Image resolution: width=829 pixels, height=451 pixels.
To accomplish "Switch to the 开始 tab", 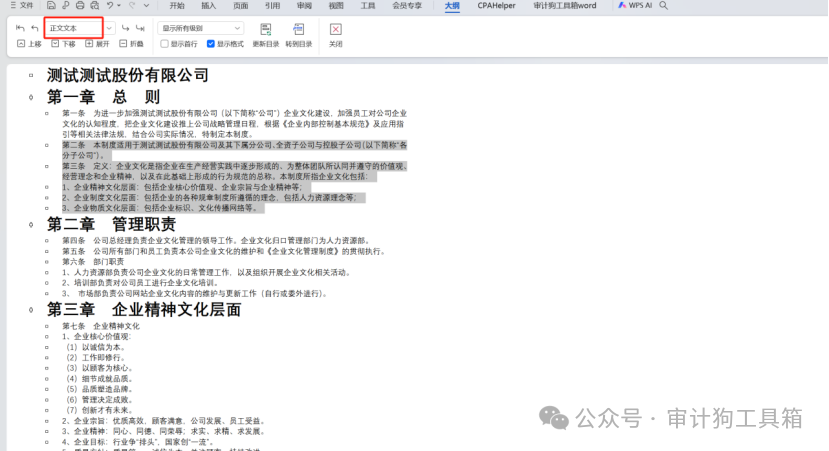I will click(177, 5).
